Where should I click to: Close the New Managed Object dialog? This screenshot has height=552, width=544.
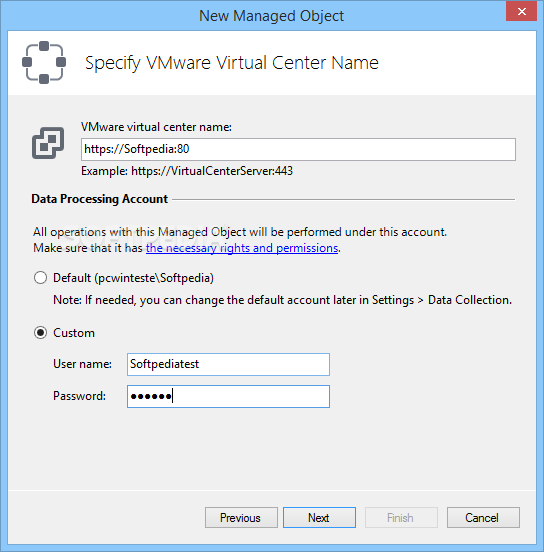pos(521,12)
